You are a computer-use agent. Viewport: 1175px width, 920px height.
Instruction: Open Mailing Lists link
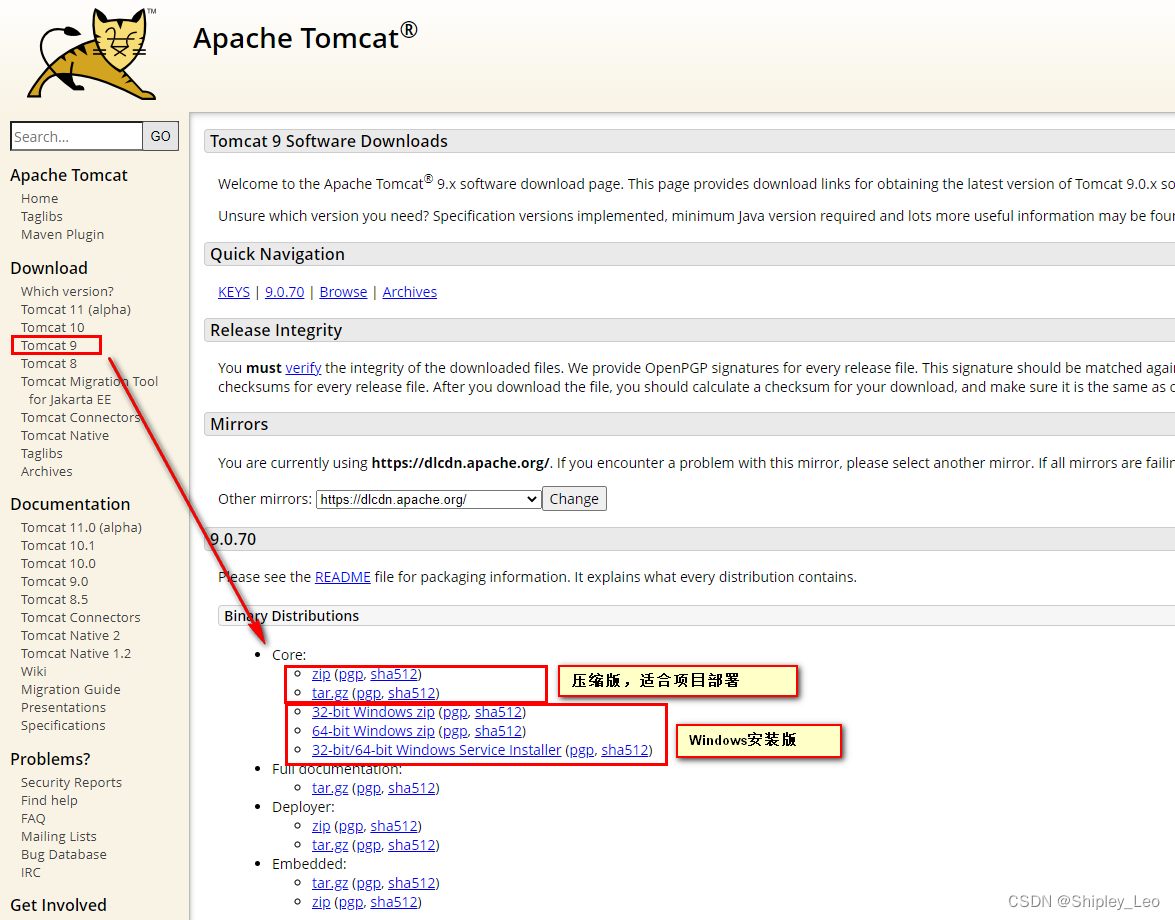[x=58, y=836]
